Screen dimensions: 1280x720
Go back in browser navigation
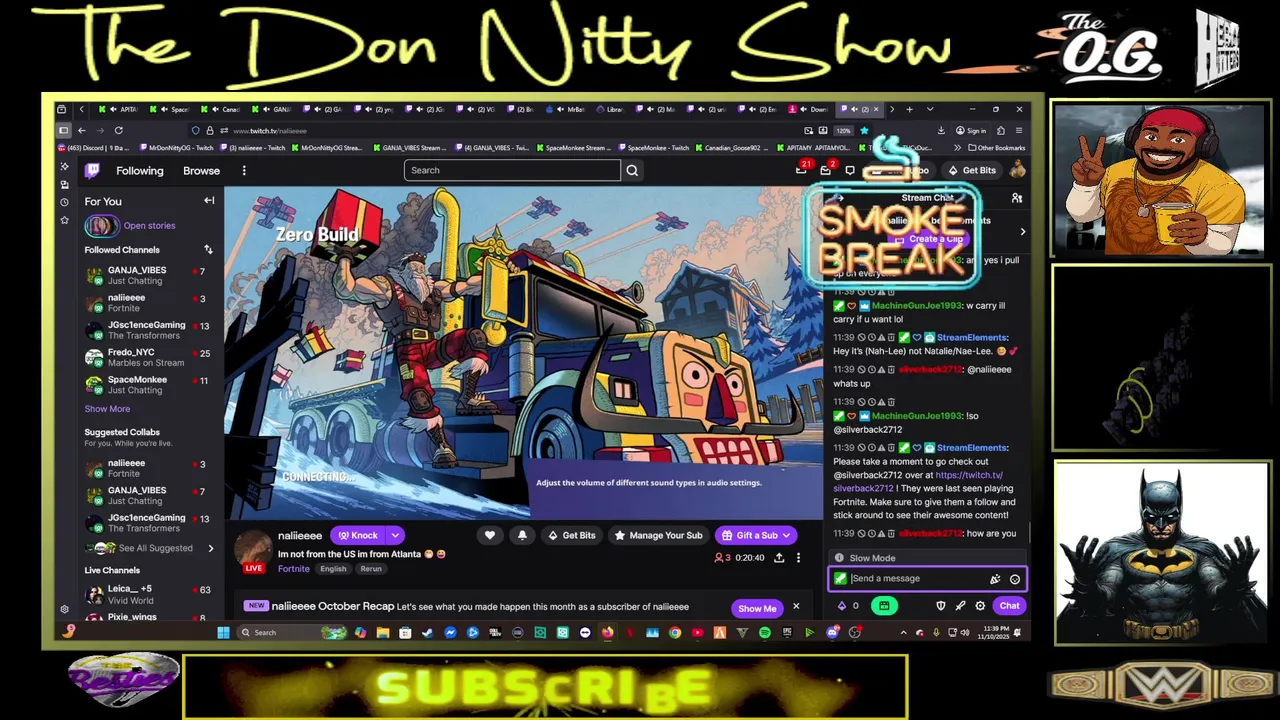coord(81,131)
